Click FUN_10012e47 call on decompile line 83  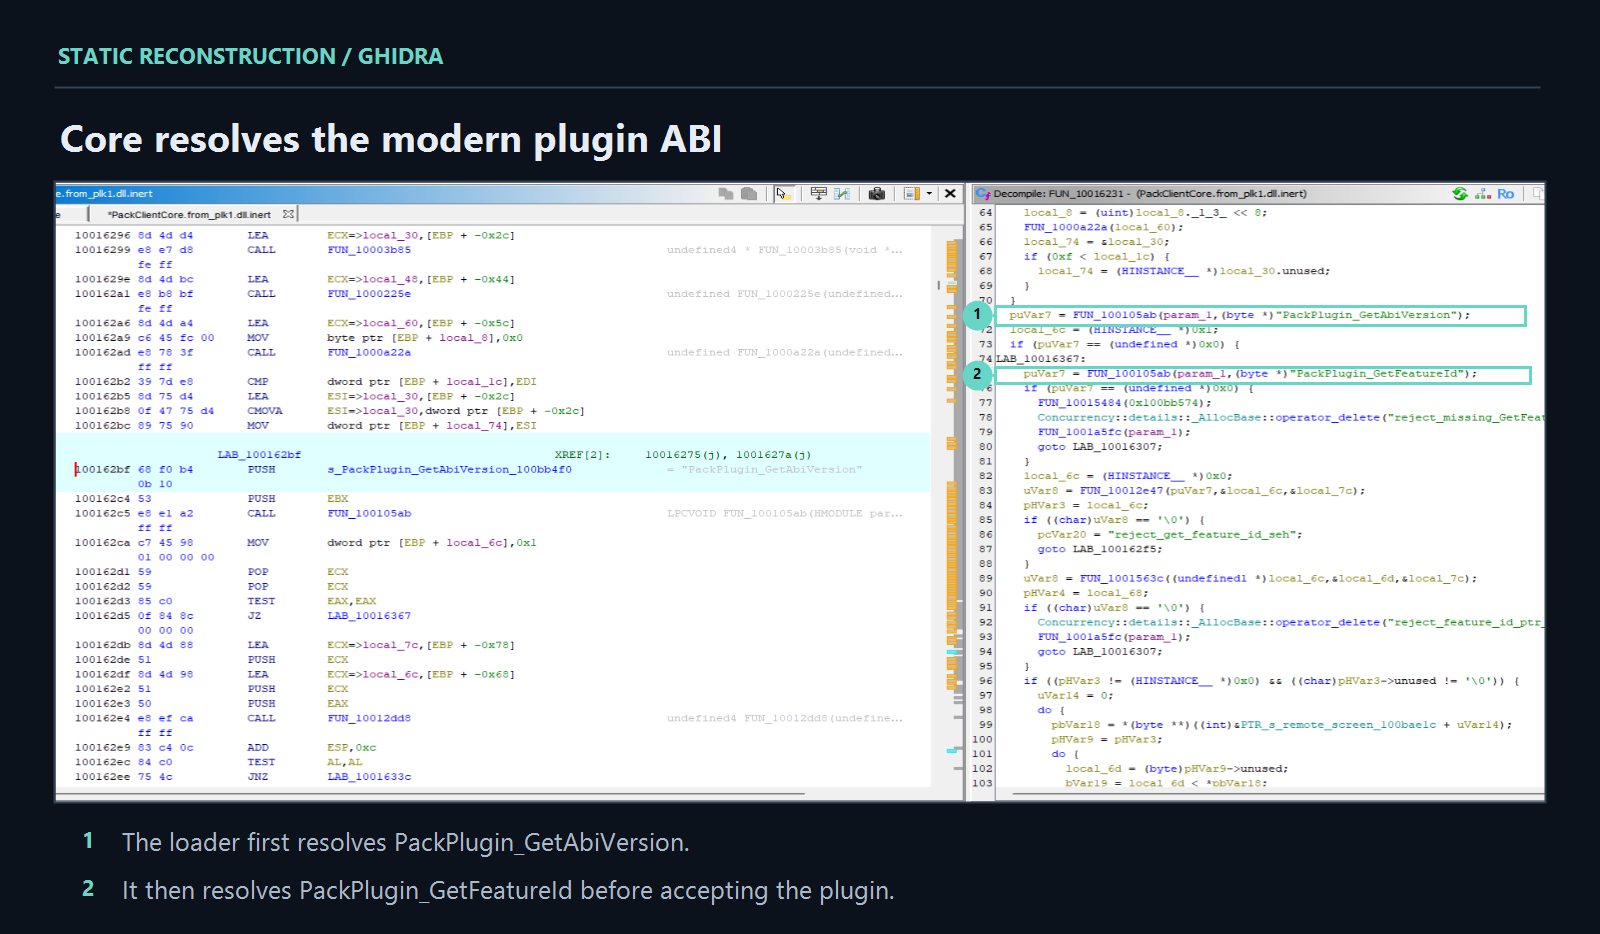(1121, 491)
